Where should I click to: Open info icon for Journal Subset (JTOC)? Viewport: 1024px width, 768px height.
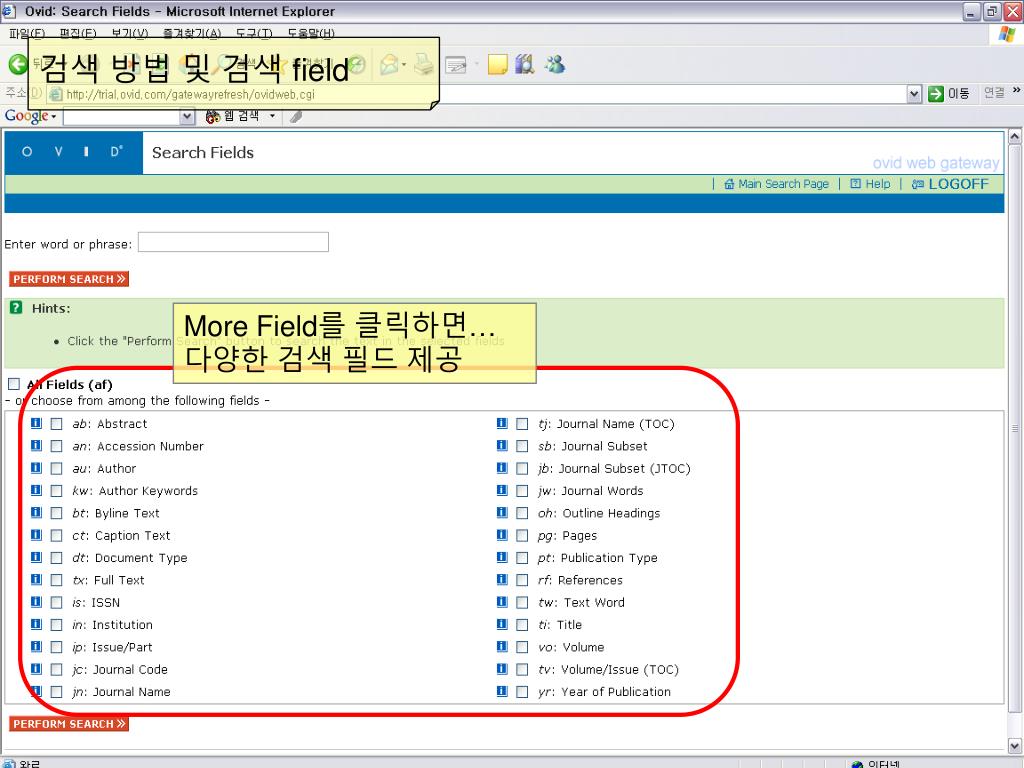tap(502, 468)
